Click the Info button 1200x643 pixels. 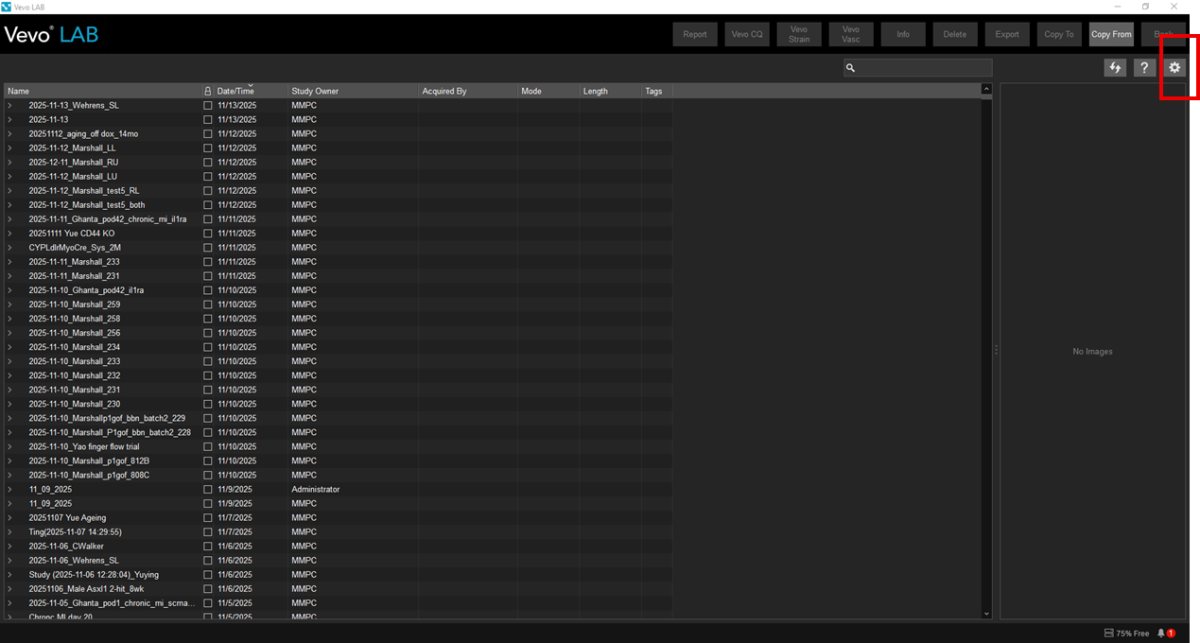tap(903, 34)
